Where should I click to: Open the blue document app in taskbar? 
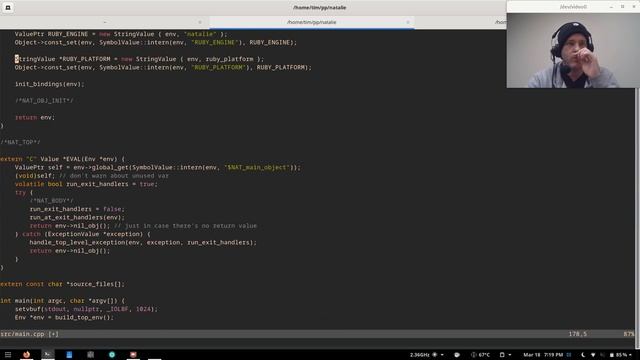pyautogui.click(x=69, y=354)
